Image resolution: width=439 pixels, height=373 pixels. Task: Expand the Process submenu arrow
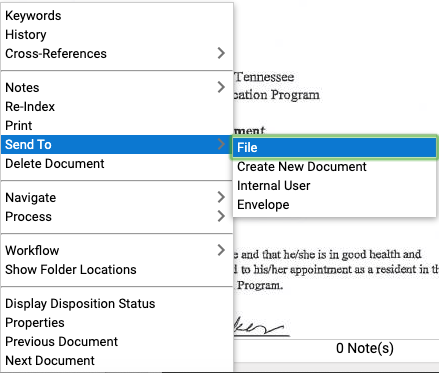pos(221,216)
